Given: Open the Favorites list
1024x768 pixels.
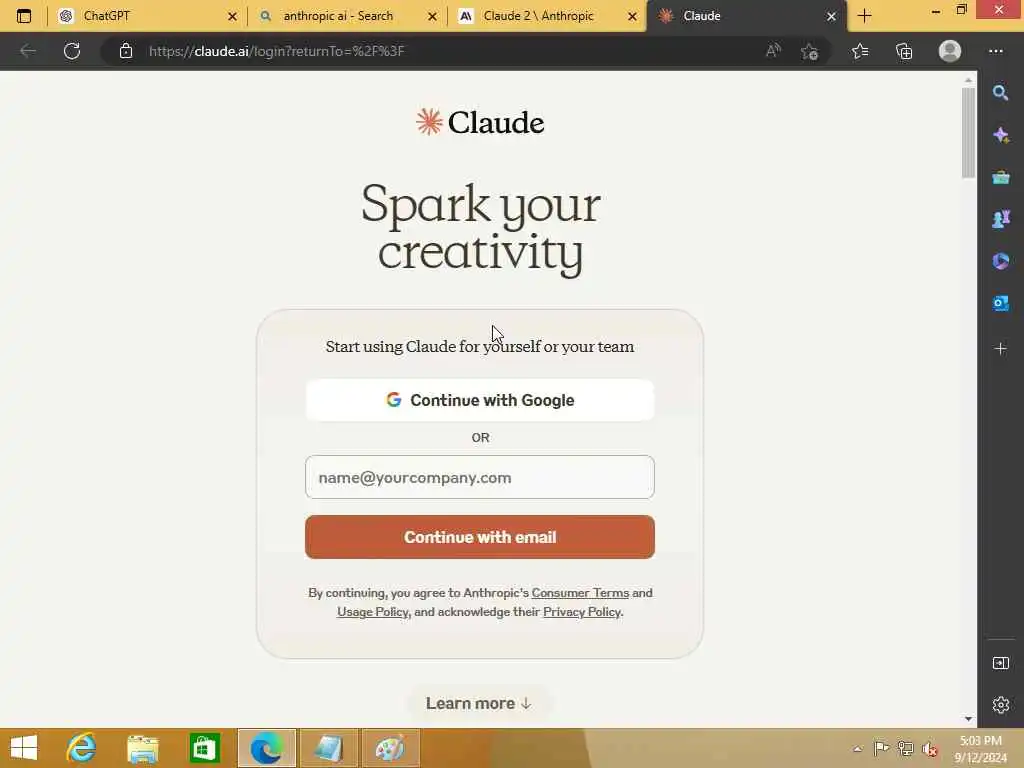Looking at the screenshot, I should coord(860,51).
